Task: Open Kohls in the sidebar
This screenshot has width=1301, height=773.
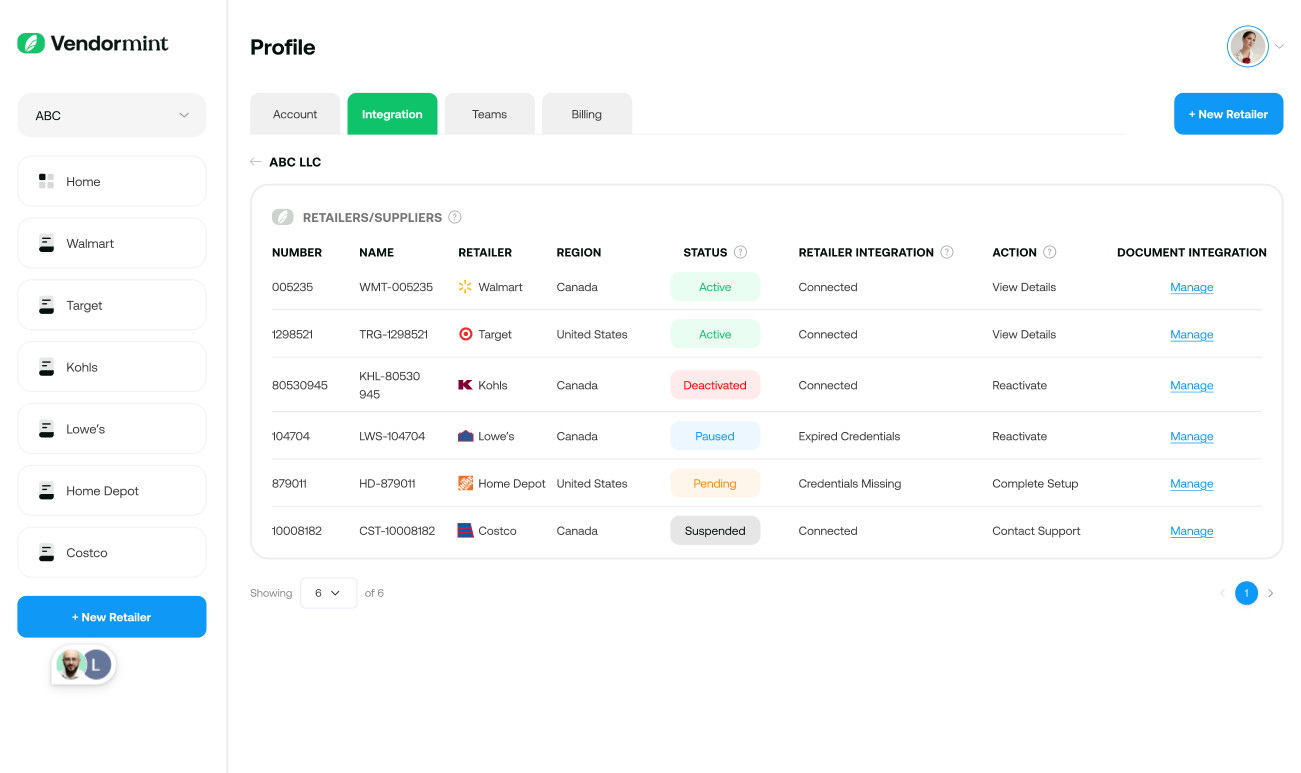Action: pyautogui.click(x=112, y=367)
